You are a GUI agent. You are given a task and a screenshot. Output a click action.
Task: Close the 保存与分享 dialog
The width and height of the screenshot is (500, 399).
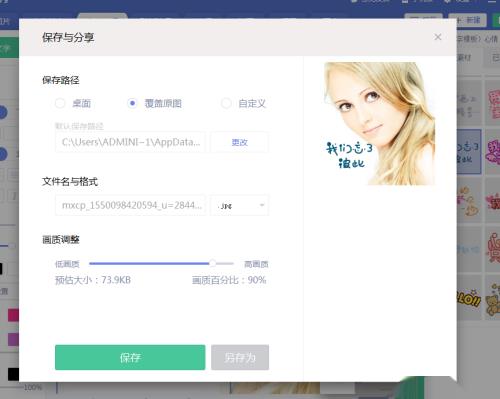[x=438, y=37]
